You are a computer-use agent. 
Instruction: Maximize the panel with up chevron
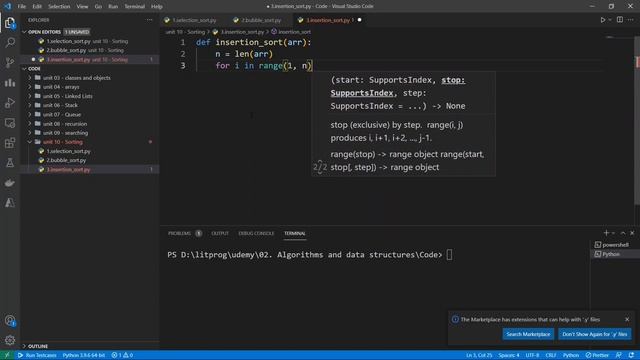623,233
